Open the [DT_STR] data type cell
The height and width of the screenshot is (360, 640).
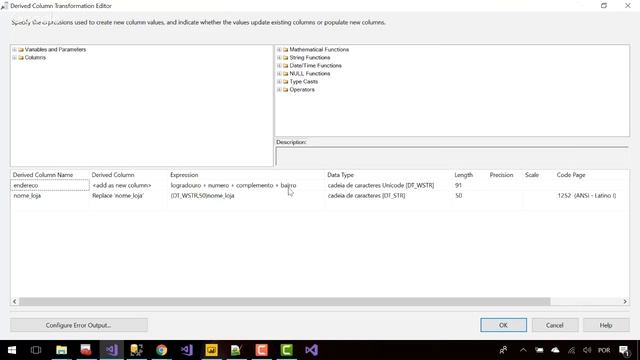(x=389, y=196)
